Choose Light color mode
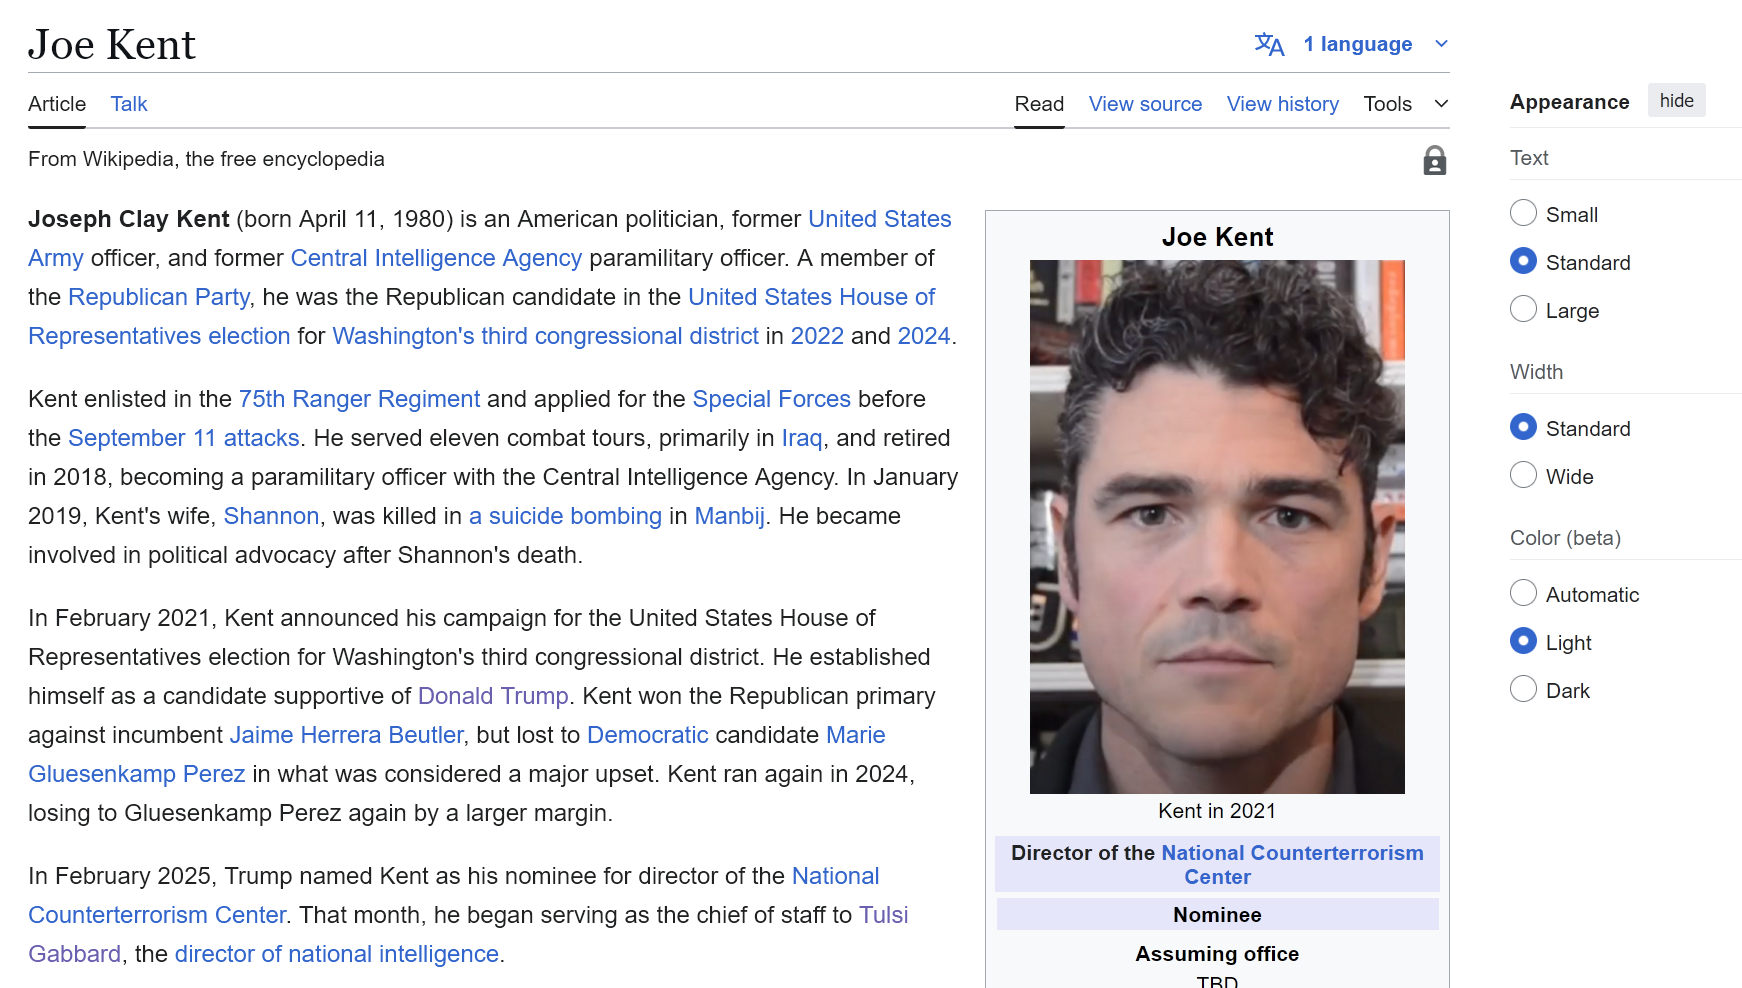The height and width of the screenshot is (988, 1742). pos(1523,641)
